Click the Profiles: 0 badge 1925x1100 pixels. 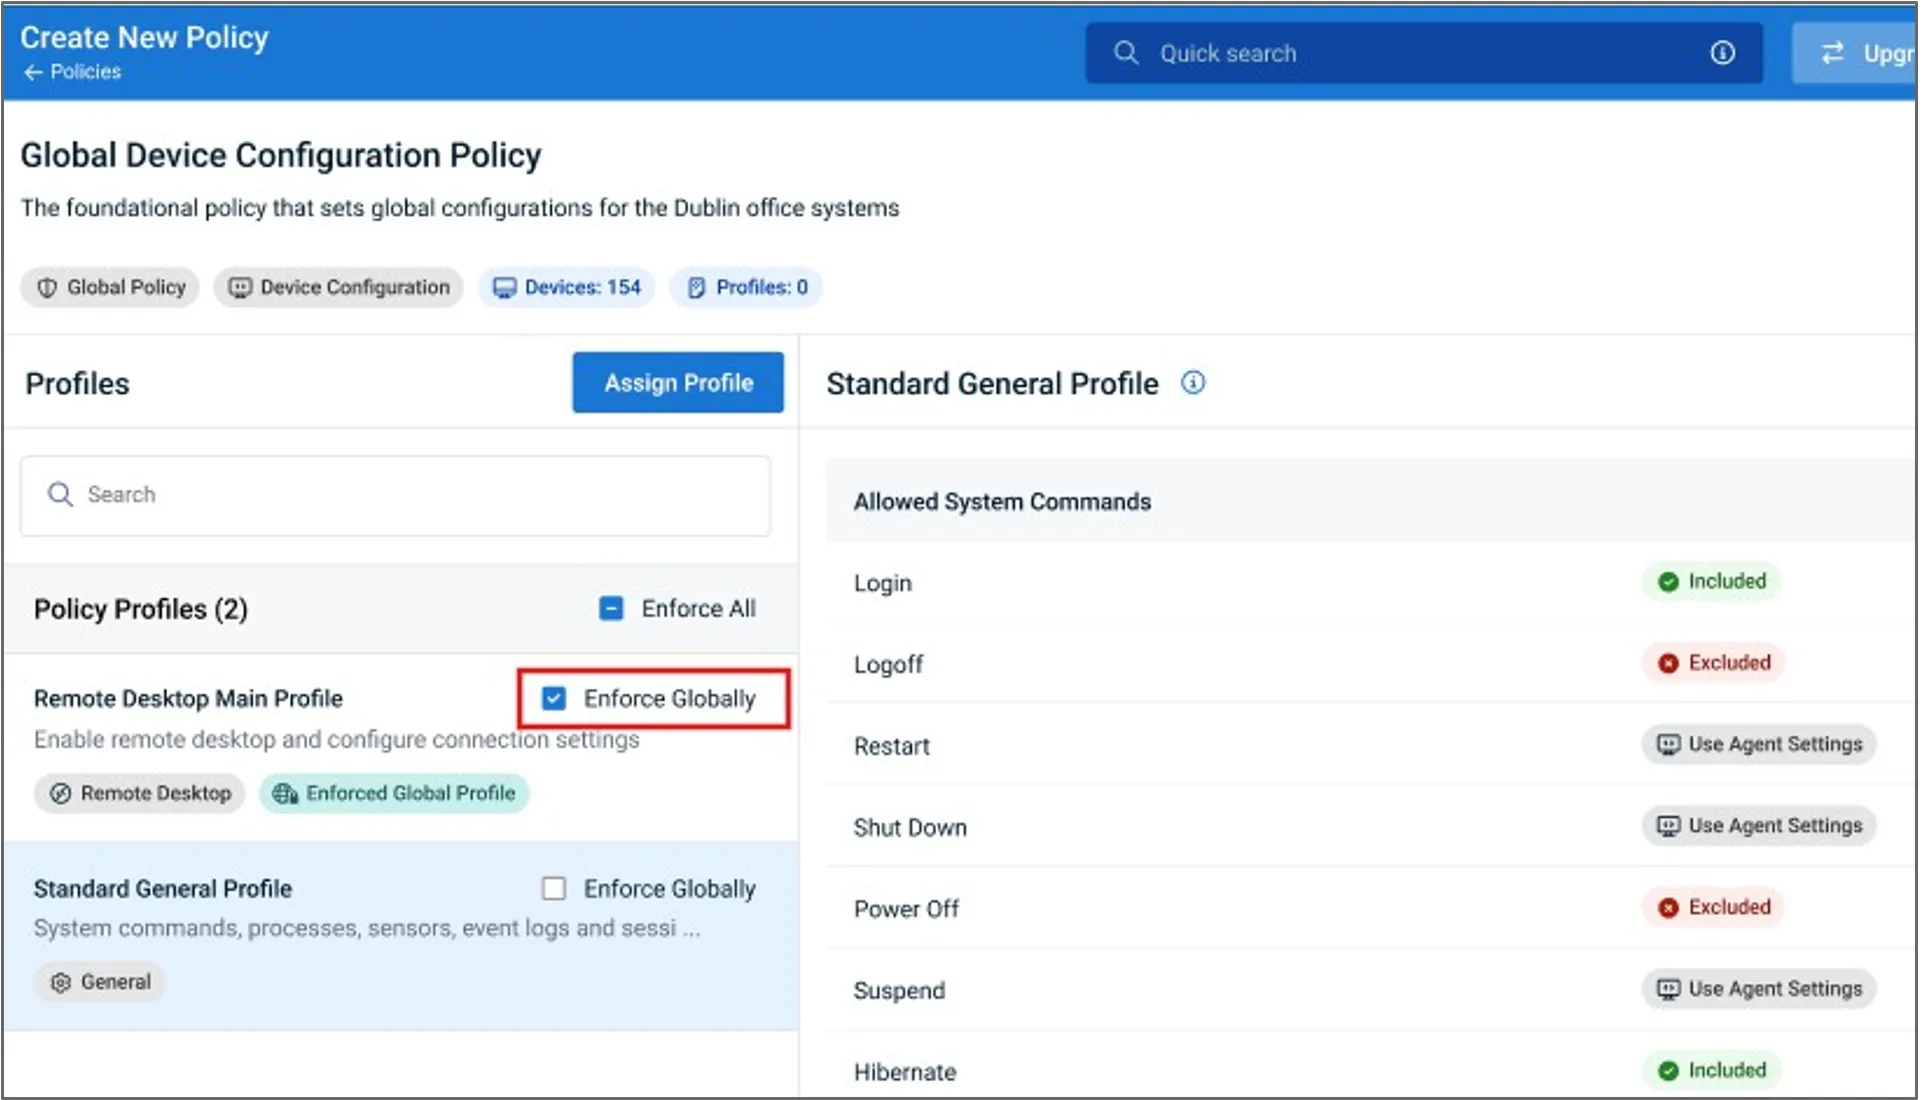(x=746, y=288)
